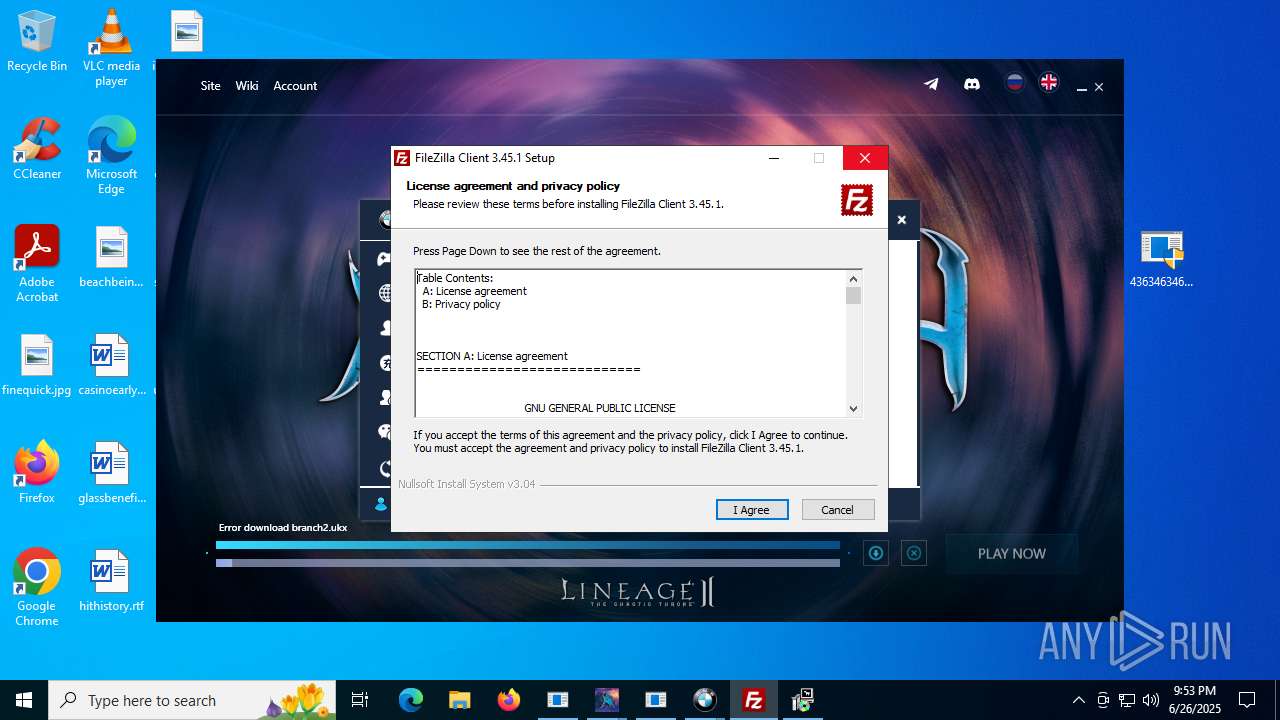Image resolution: width=1280 pixels, height=720 pixels.
Task: Select the beachbein... image file
Action: pos(111,258)
